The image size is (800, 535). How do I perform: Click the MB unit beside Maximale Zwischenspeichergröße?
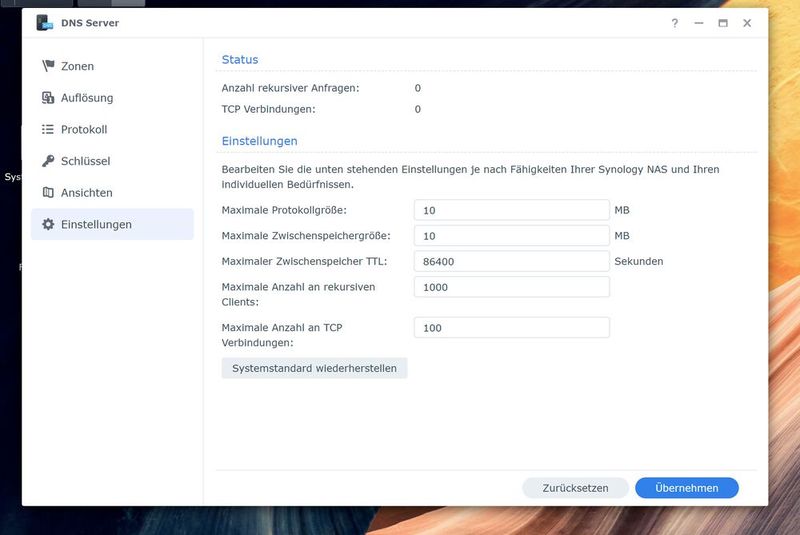tap(622, 236)
